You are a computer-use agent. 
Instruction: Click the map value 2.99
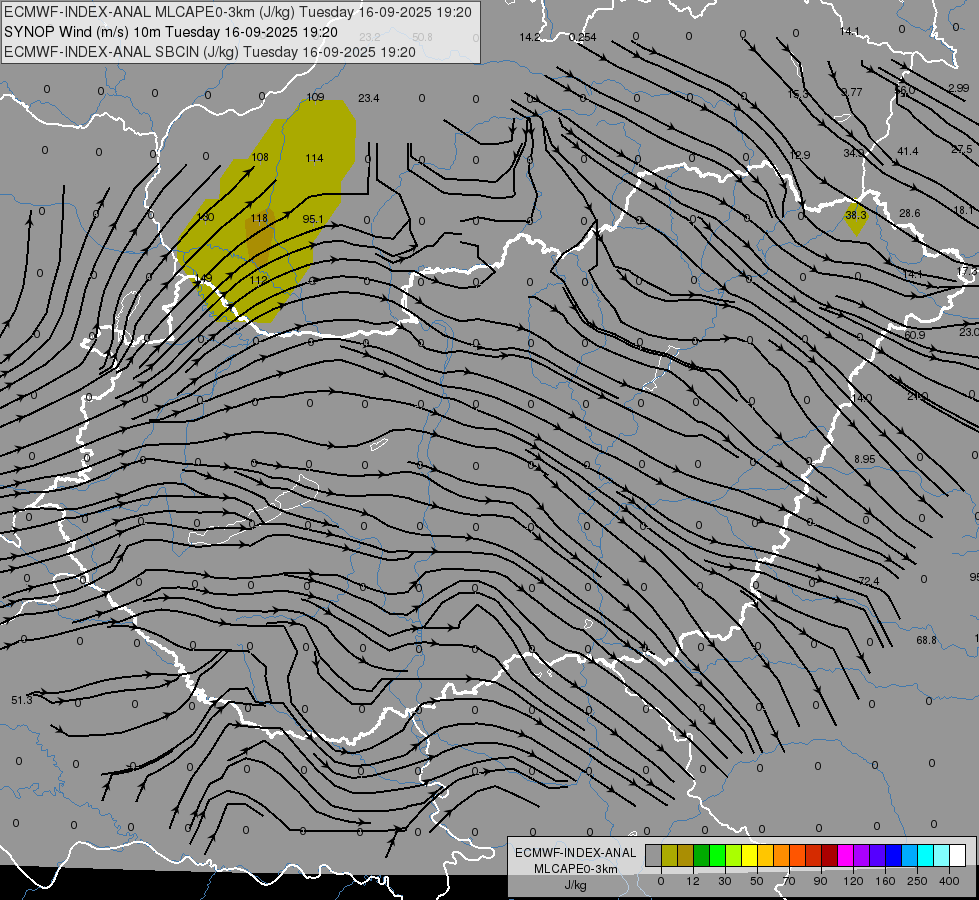[x=958, y=88]
